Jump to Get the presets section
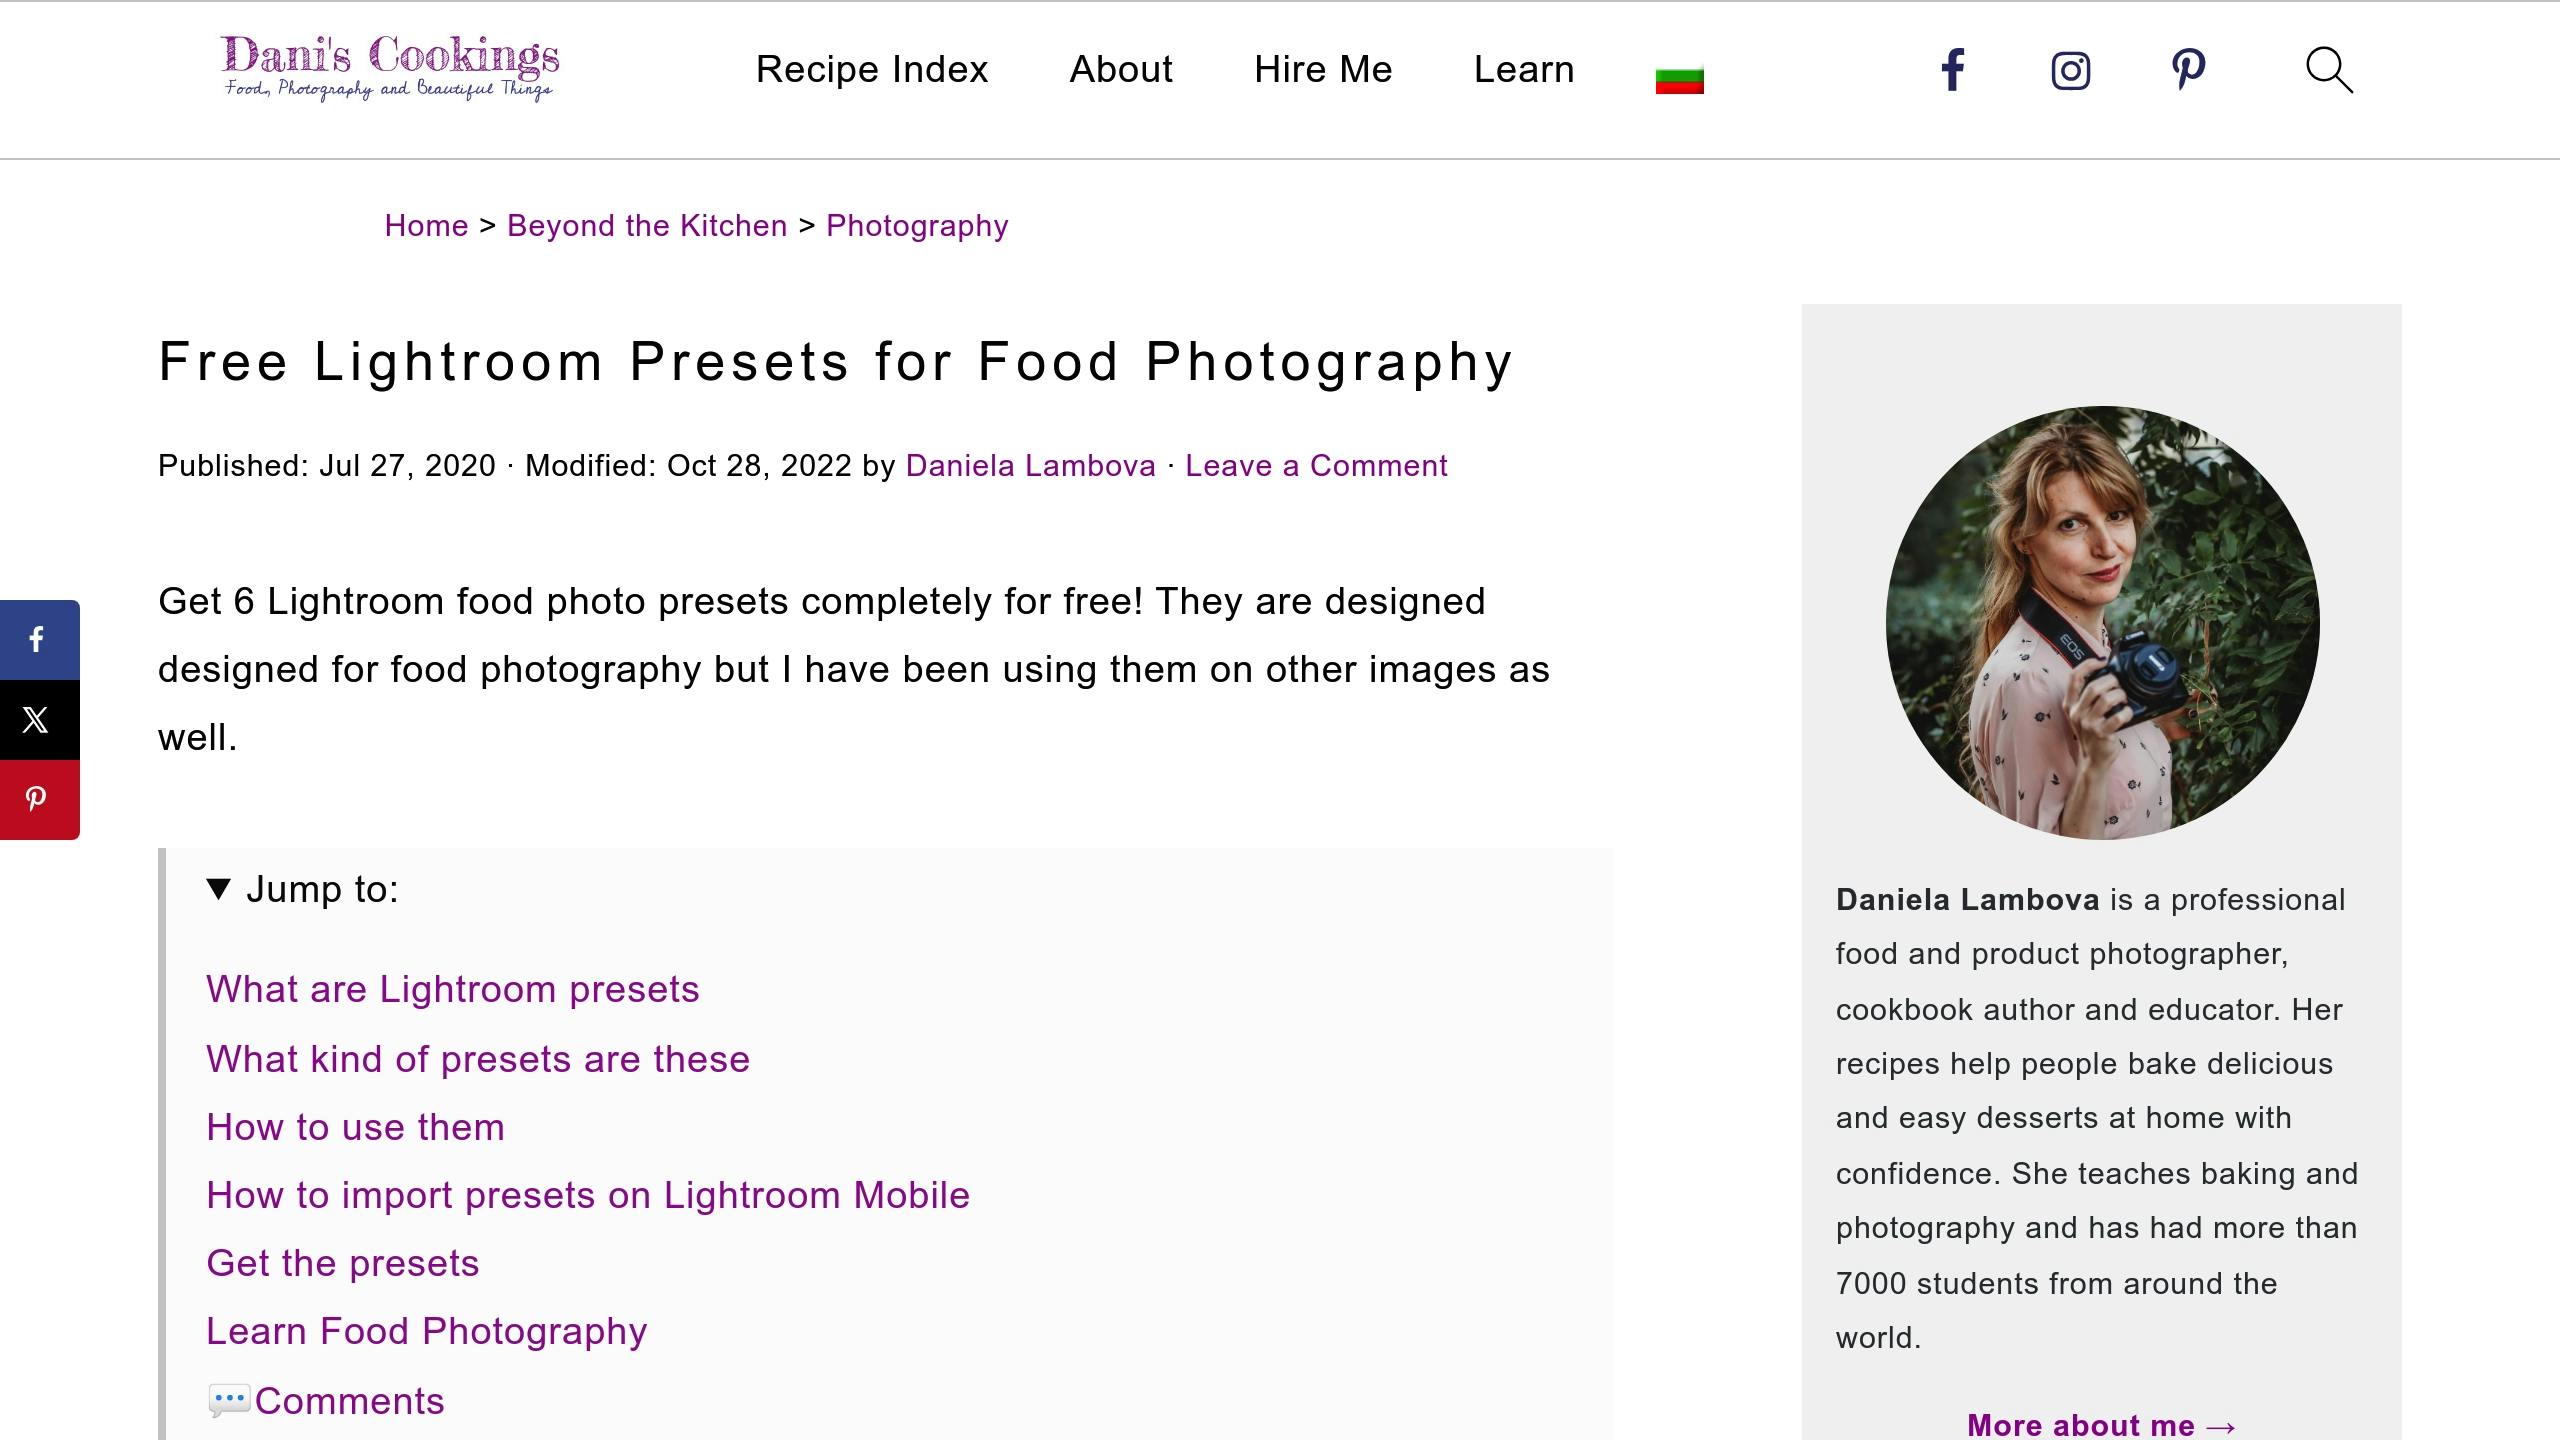This screenshot has width=2560, height=1440. tap(343, 1263)
